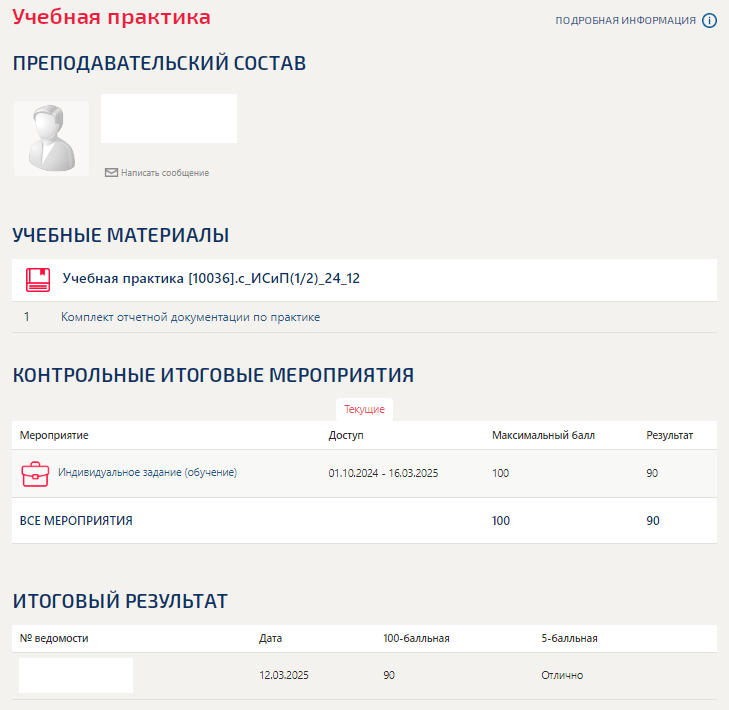This screenshot has height=710, width=729.
Task: Click the Отлично grade value
Action: [x=562, y=675]
